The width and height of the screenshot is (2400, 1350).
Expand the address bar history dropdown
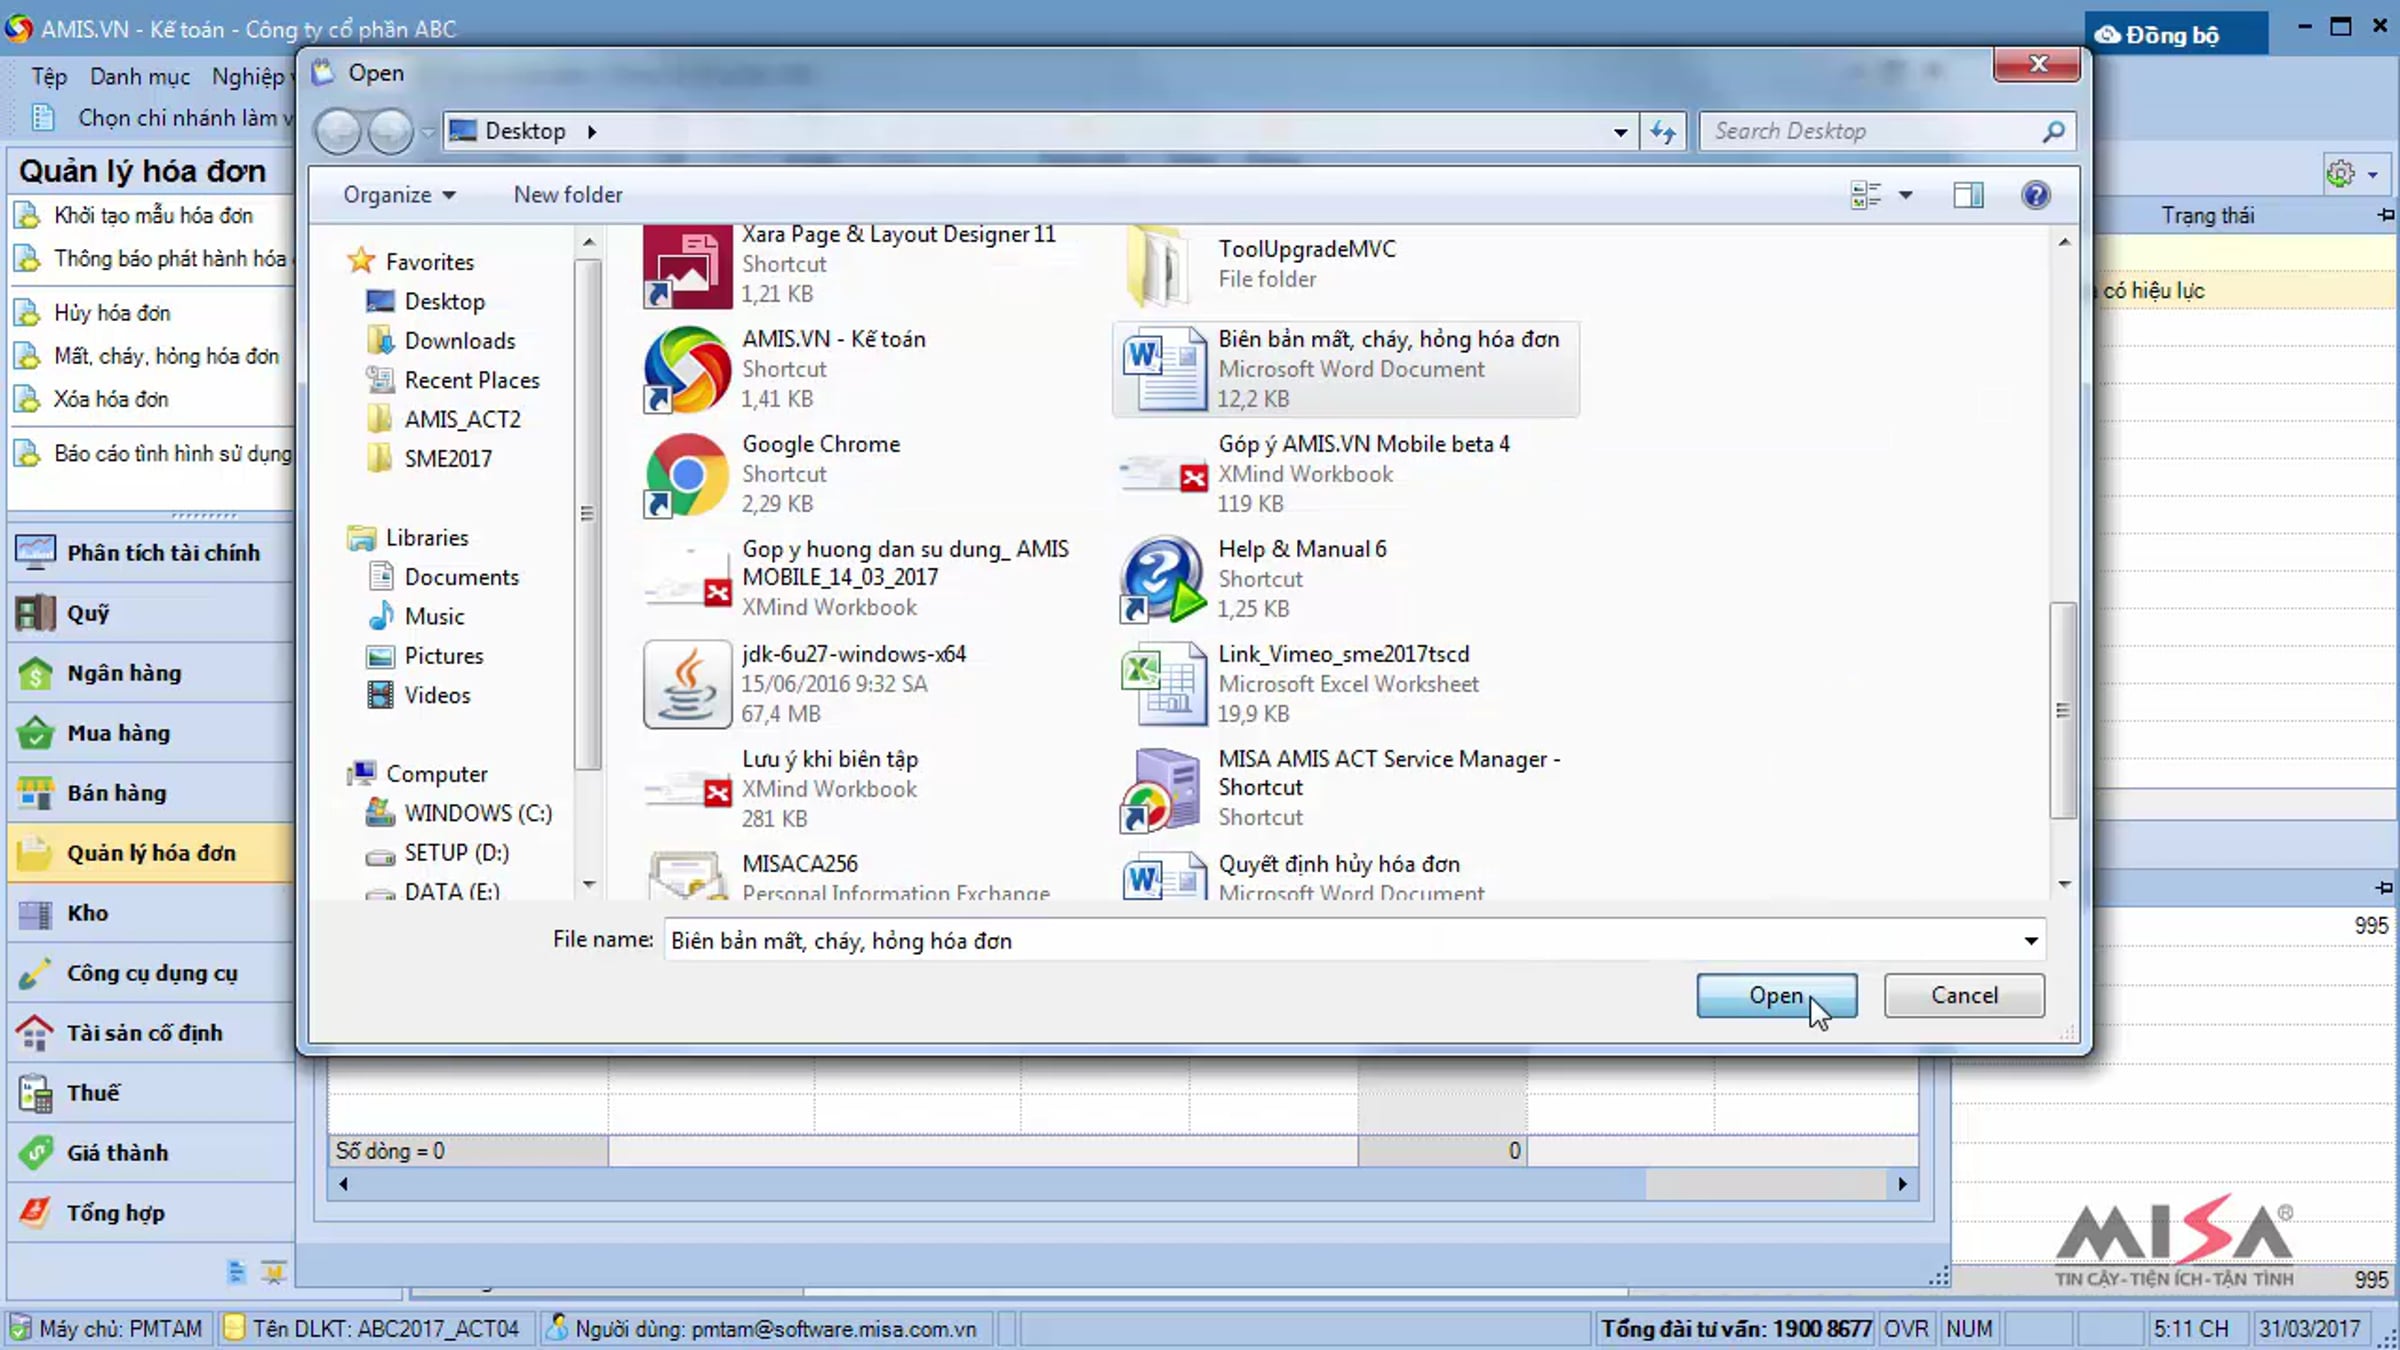1620,131
